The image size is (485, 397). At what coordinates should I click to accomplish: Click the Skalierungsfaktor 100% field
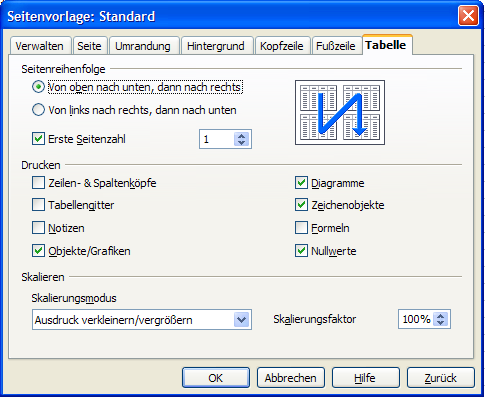tap(416, 319)
